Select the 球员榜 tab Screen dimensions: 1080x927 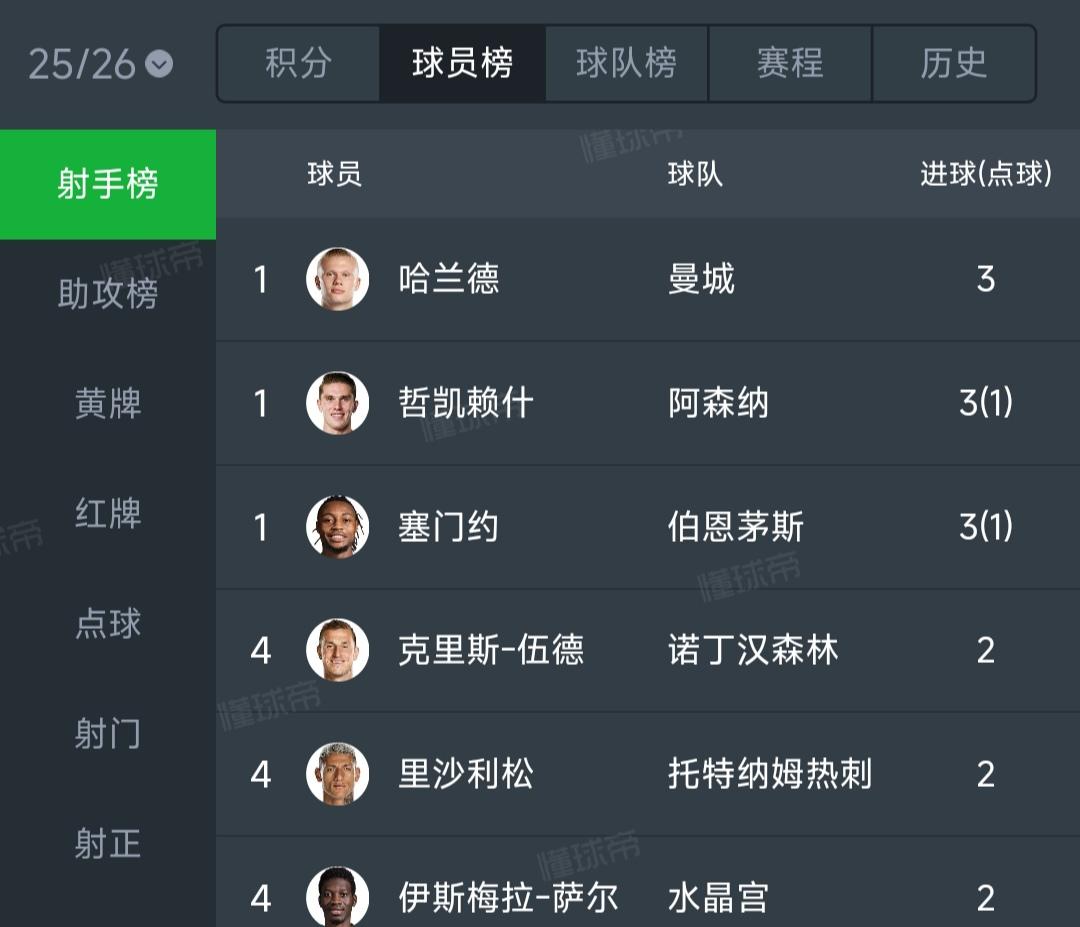click(462, 63)
